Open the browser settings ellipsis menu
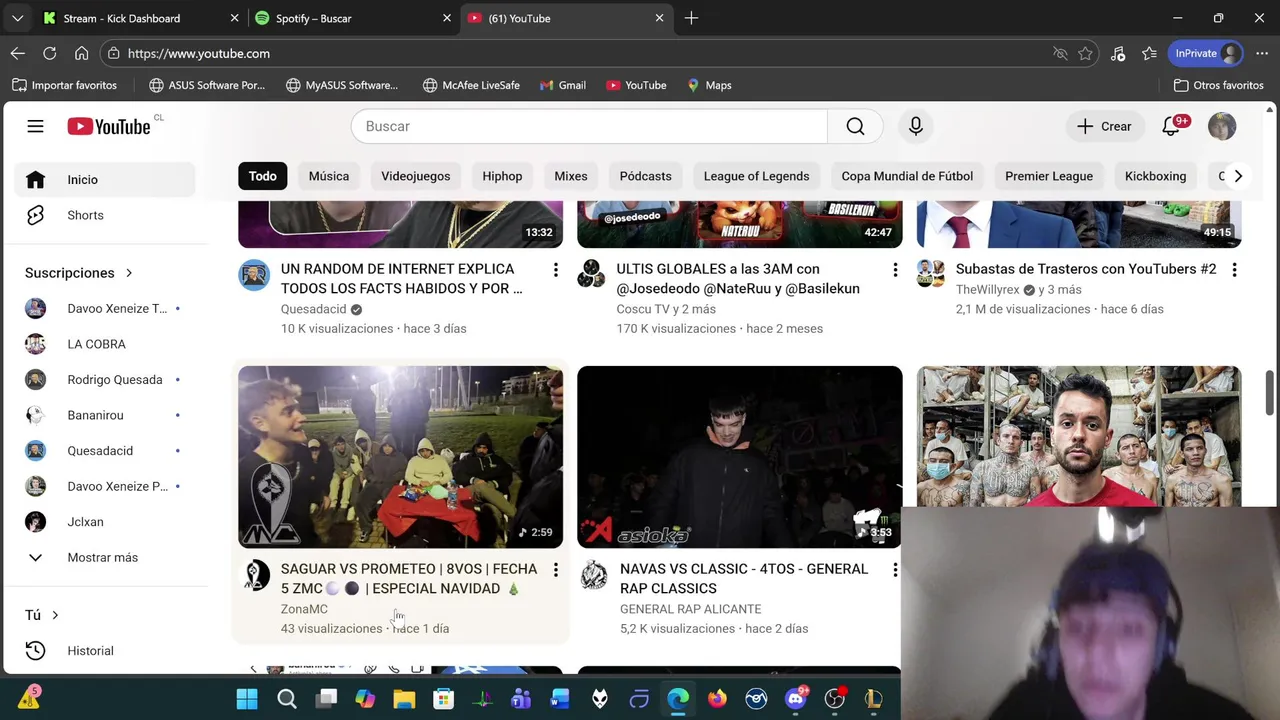This screenshot has width=1280, height=720. pyautogui.click(x=1262, y=54)
